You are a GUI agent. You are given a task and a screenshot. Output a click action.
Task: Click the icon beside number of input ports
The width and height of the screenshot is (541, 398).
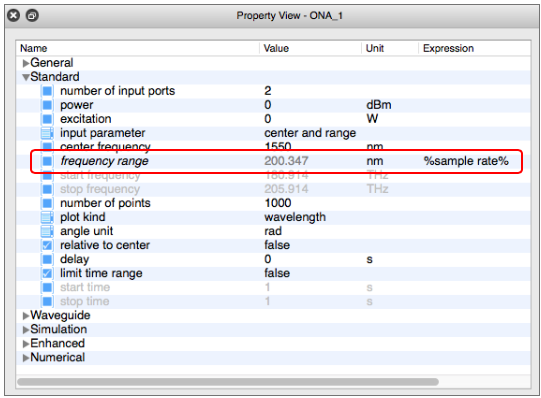coord(47,91)
